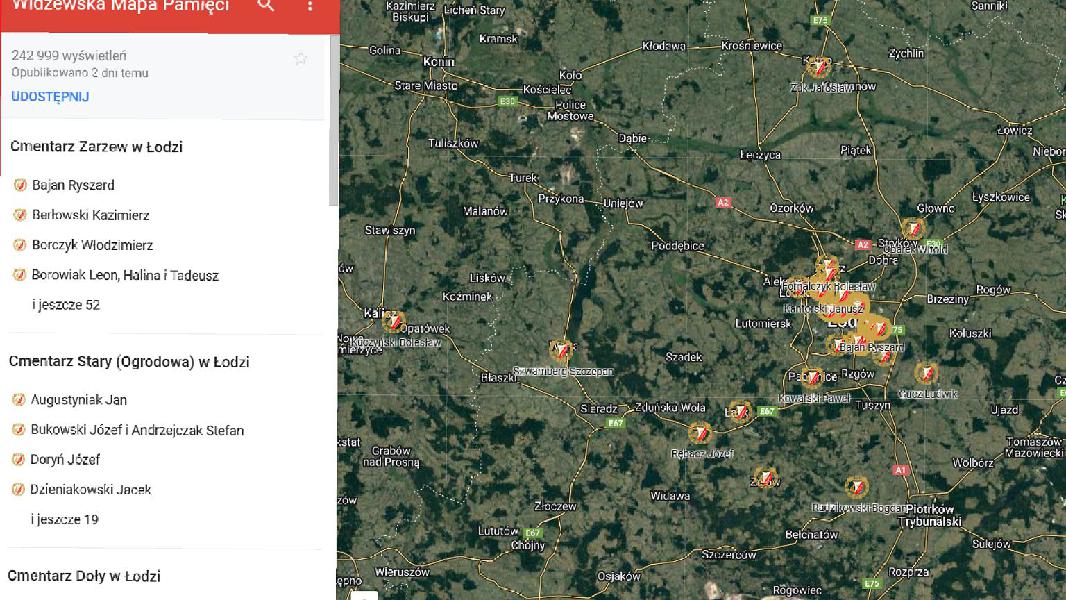Click the Obarek Witold marker near Stryków
The height and width of the screenshot is (600, 1066).
913,230
